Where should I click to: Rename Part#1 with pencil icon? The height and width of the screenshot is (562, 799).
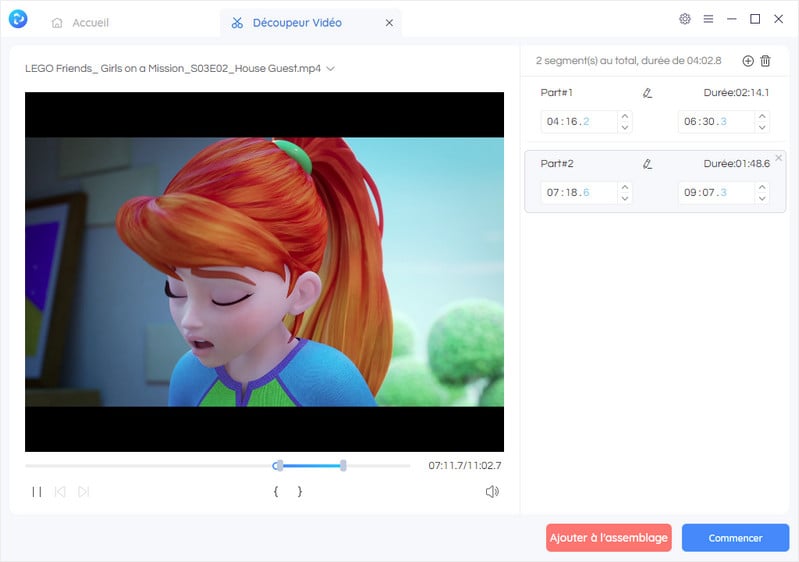(647, 93)
